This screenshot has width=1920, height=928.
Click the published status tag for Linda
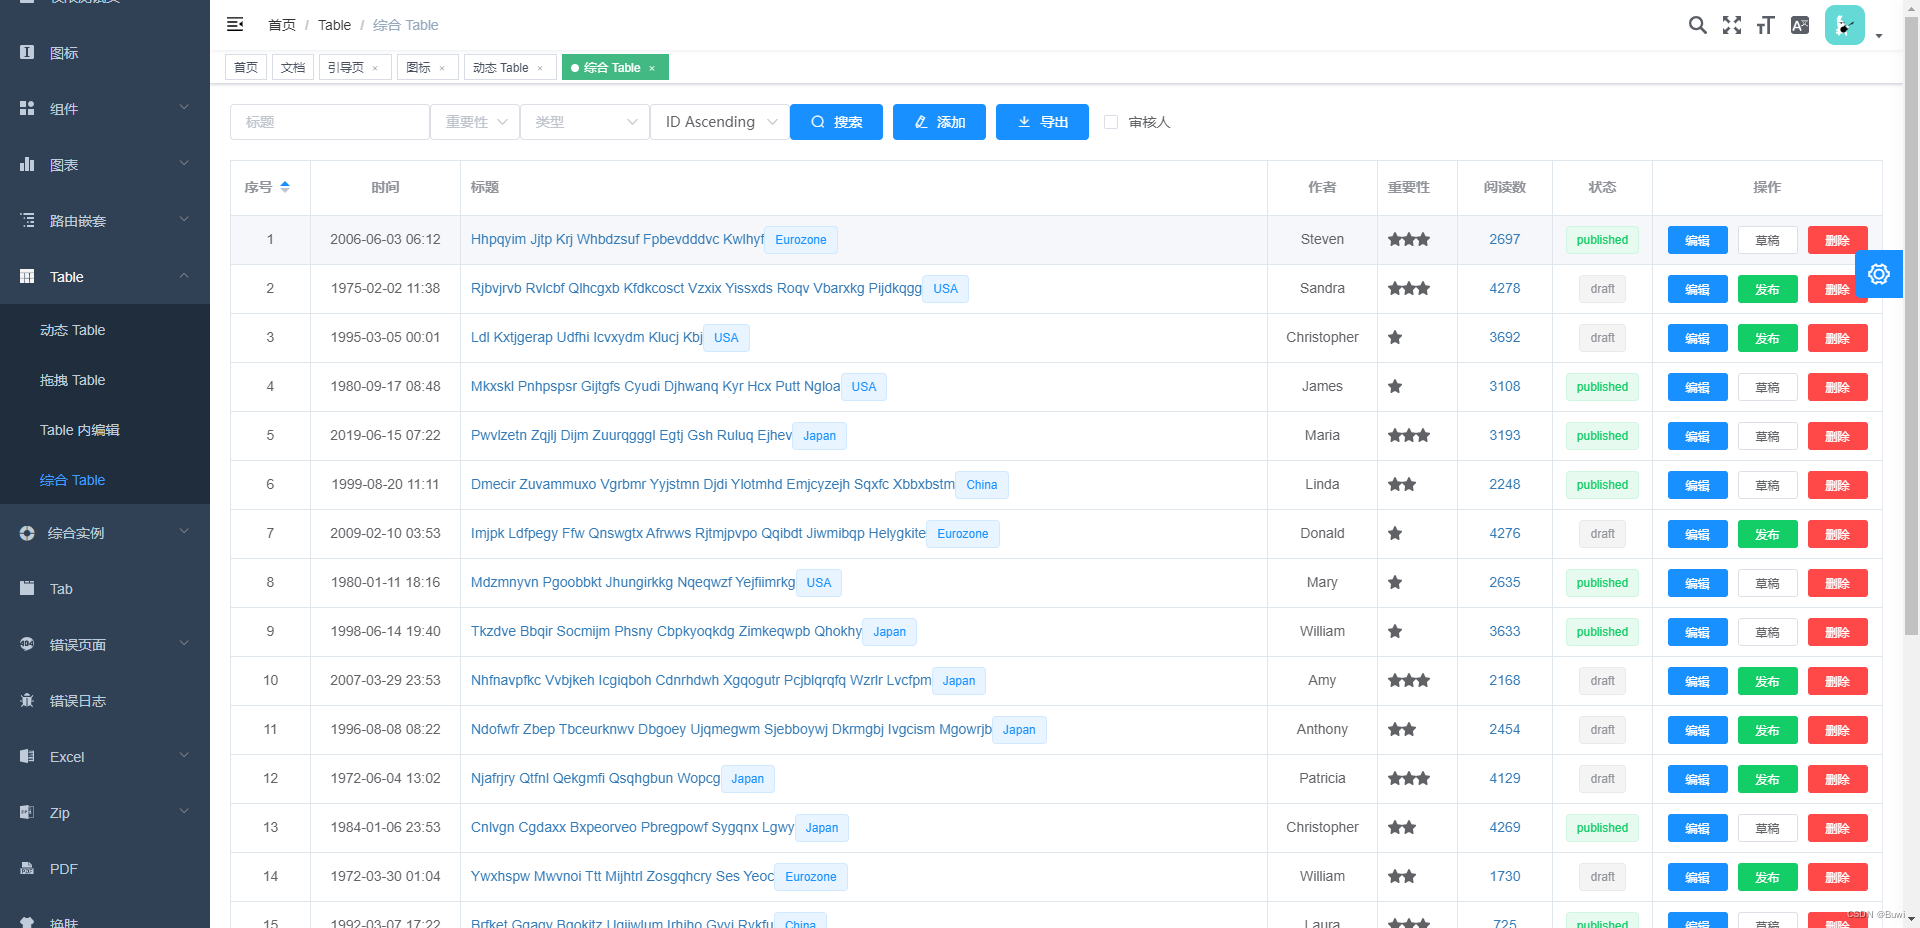[1602, 485]
